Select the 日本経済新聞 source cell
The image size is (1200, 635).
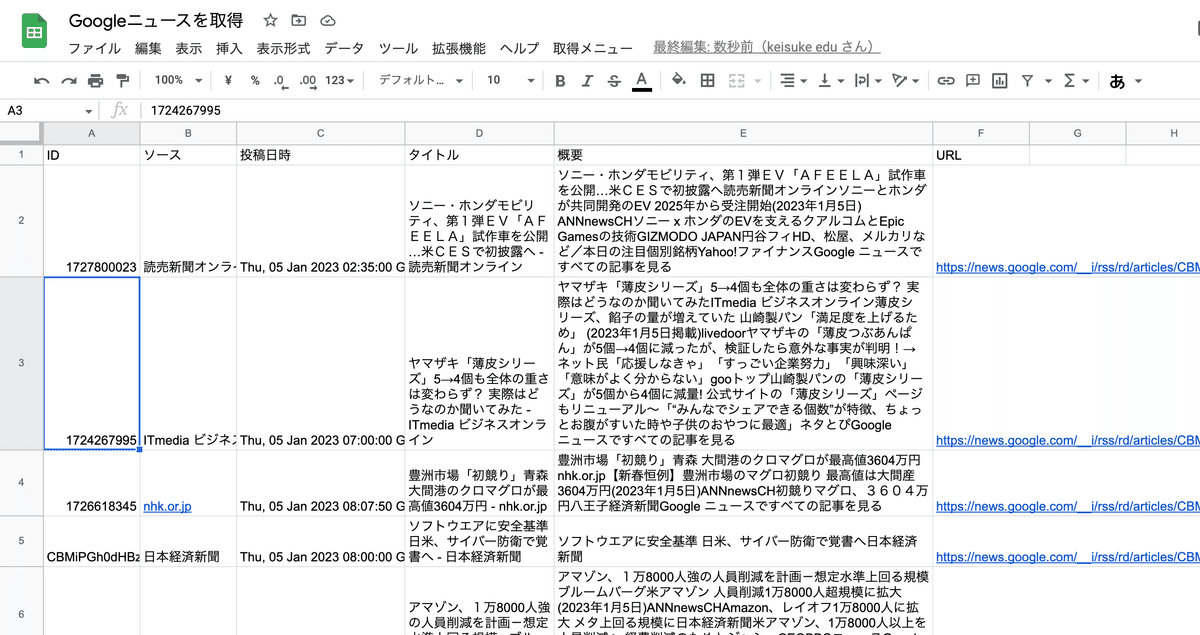[x=188, y=541]
